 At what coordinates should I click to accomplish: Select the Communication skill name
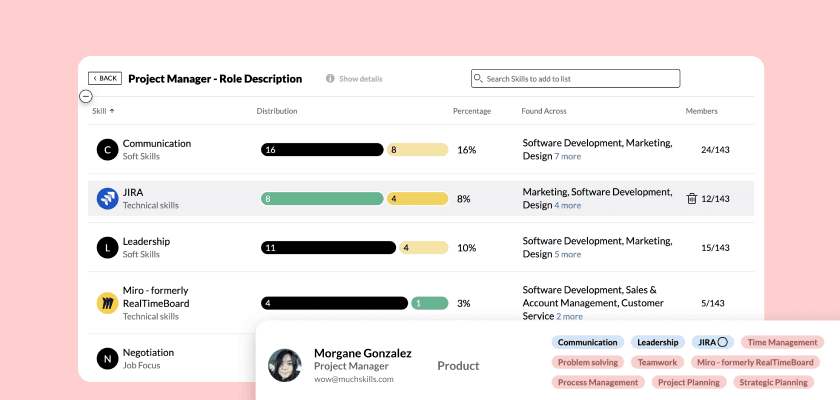157,144
